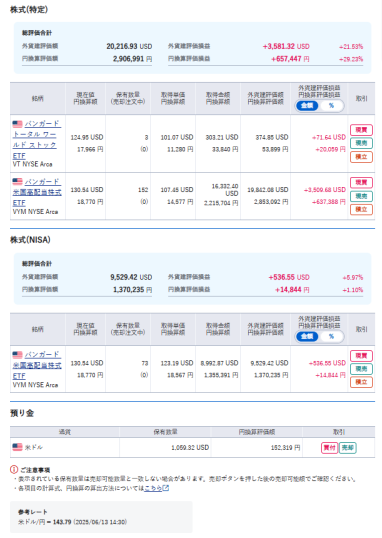Viewport: 382px width, 538px height.
Task: Click 現売 button for VT ETF row
Action: point(361,143)
